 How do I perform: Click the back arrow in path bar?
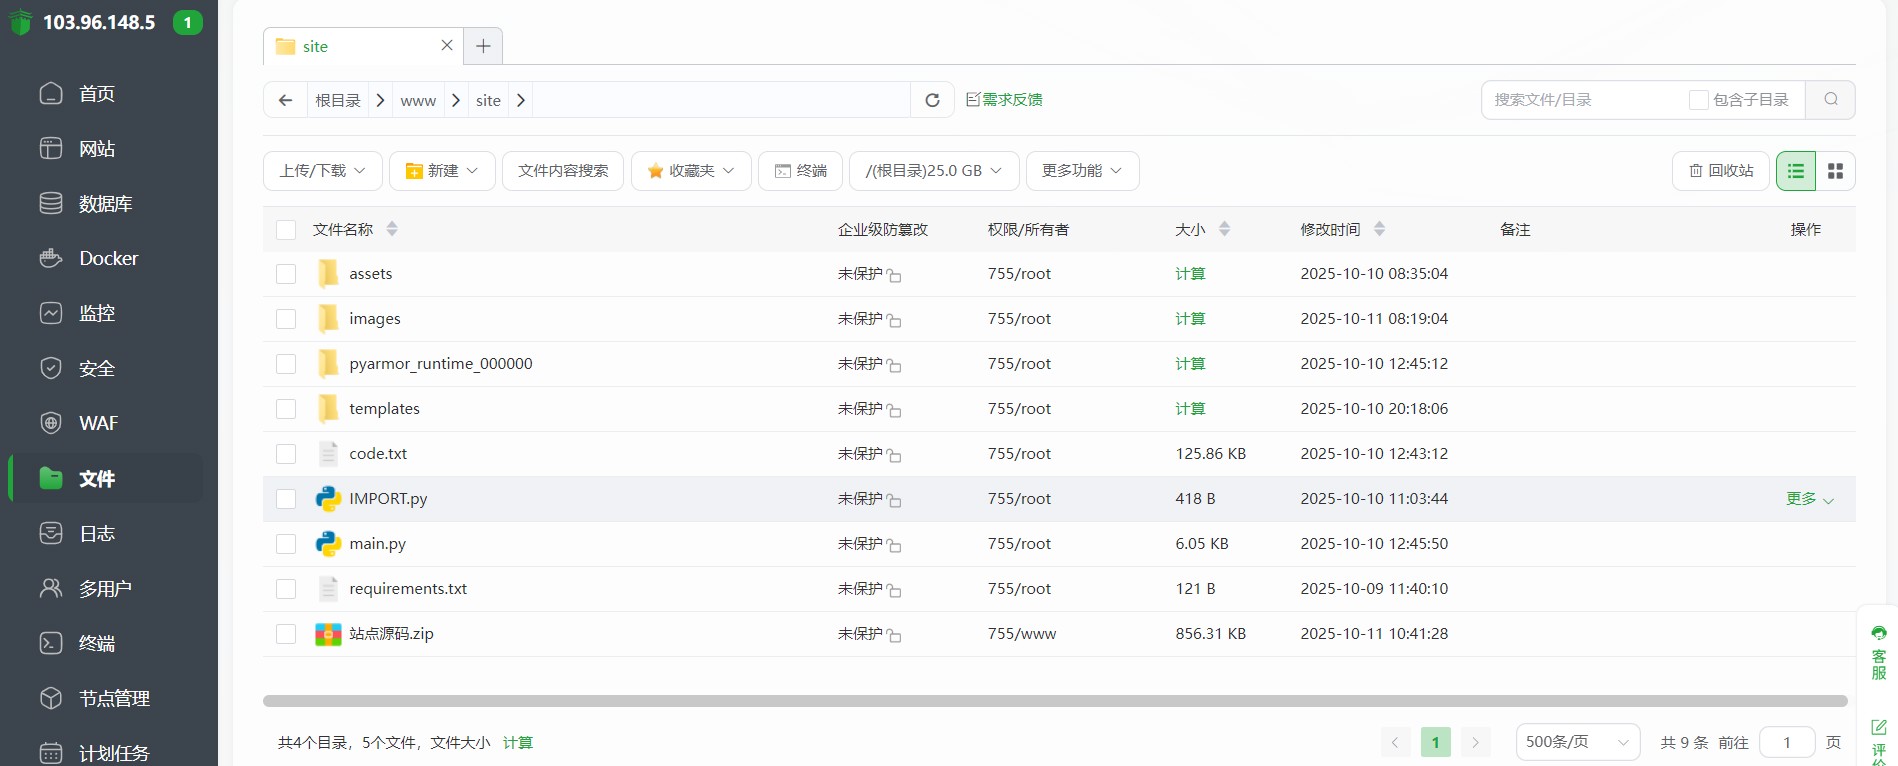point(285,100)
